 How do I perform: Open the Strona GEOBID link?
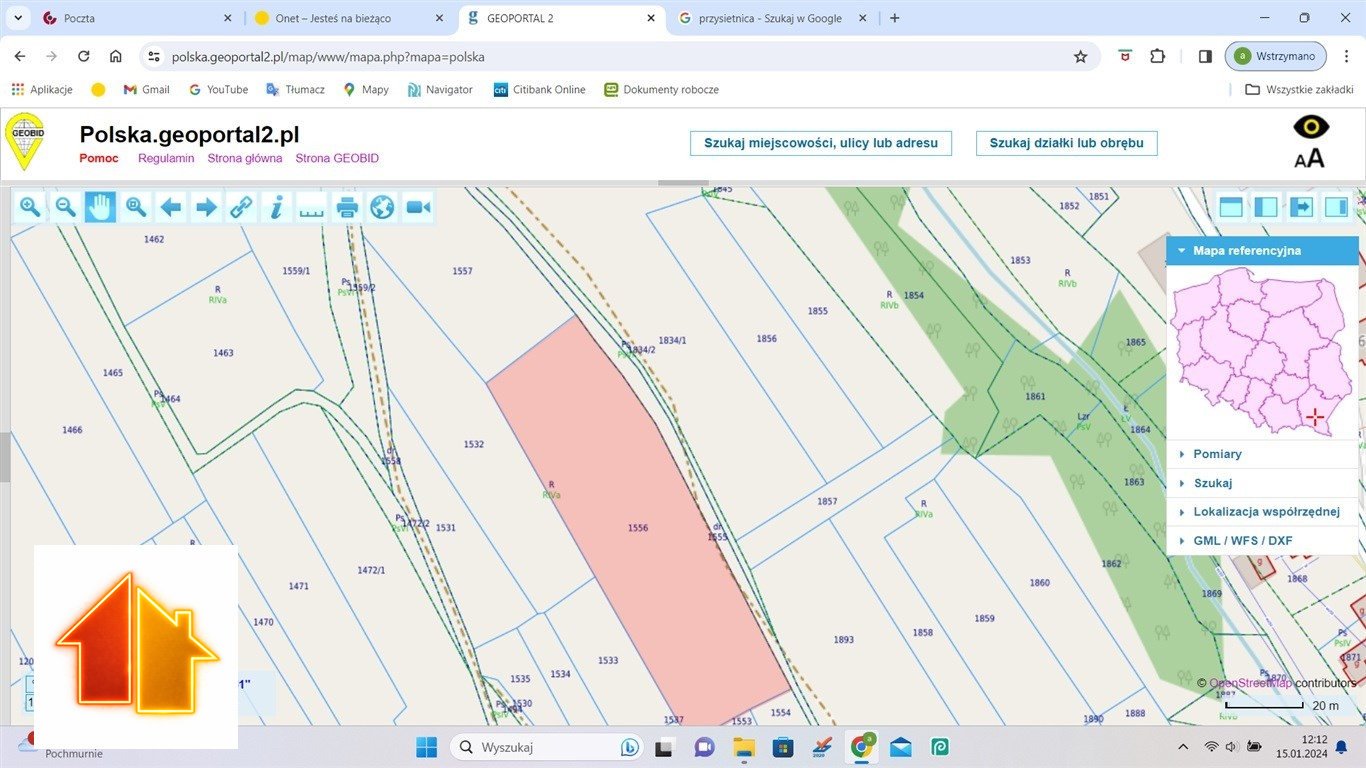[x=337, y=158]
